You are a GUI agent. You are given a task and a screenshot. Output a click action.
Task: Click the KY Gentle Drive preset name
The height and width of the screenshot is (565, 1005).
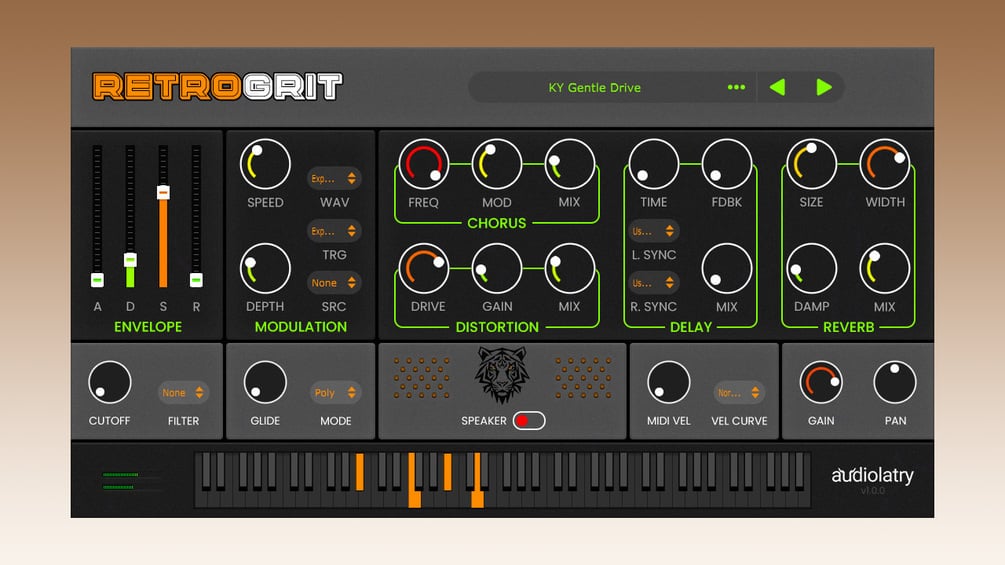594,88
